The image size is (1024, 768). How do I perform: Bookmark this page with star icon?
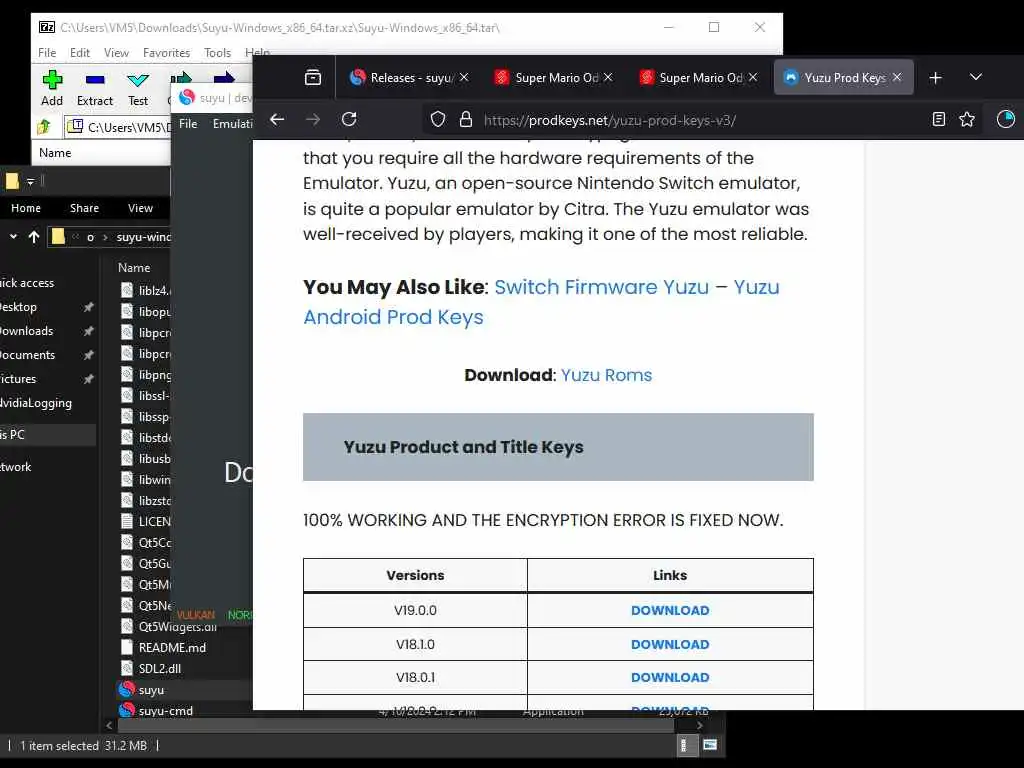point(967,119)
